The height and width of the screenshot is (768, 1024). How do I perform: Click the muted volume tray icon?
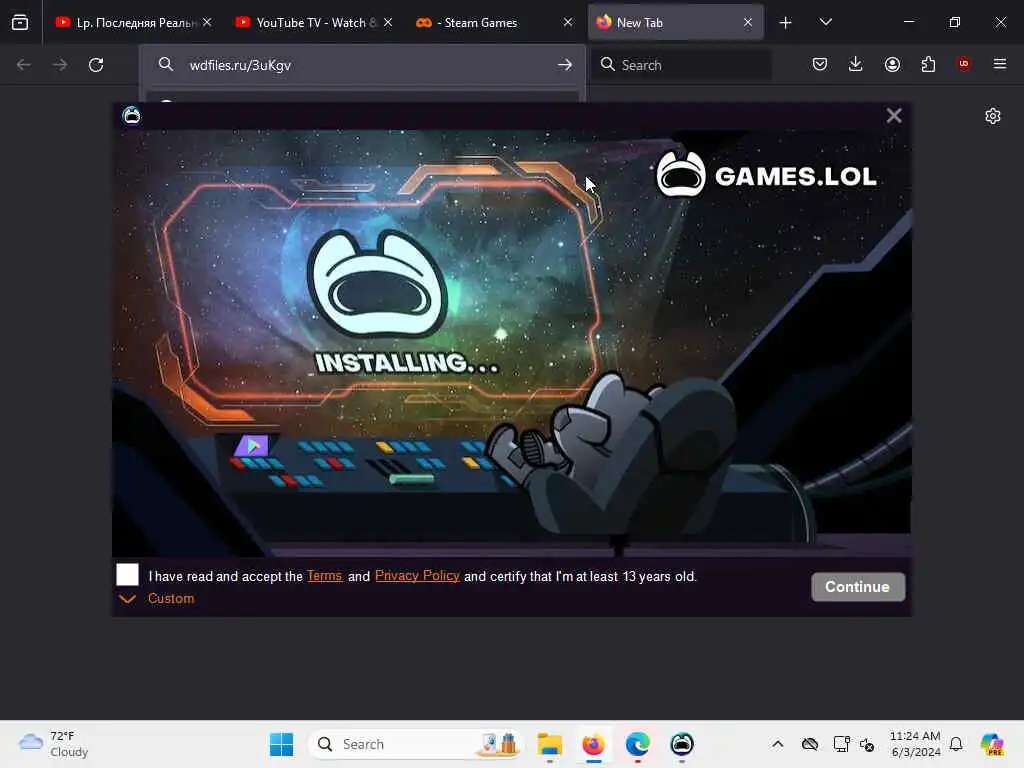coord(867,744)
